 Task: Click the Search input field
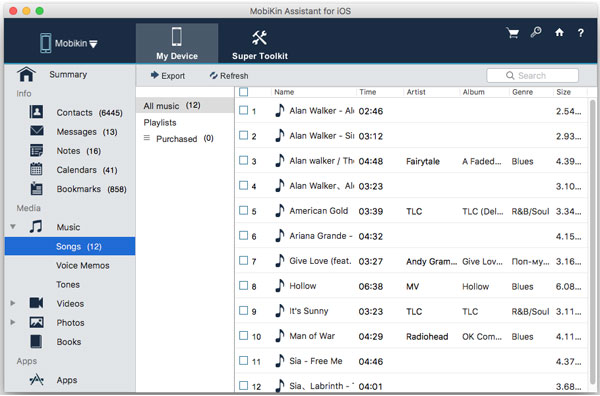(x=532, y=75)
